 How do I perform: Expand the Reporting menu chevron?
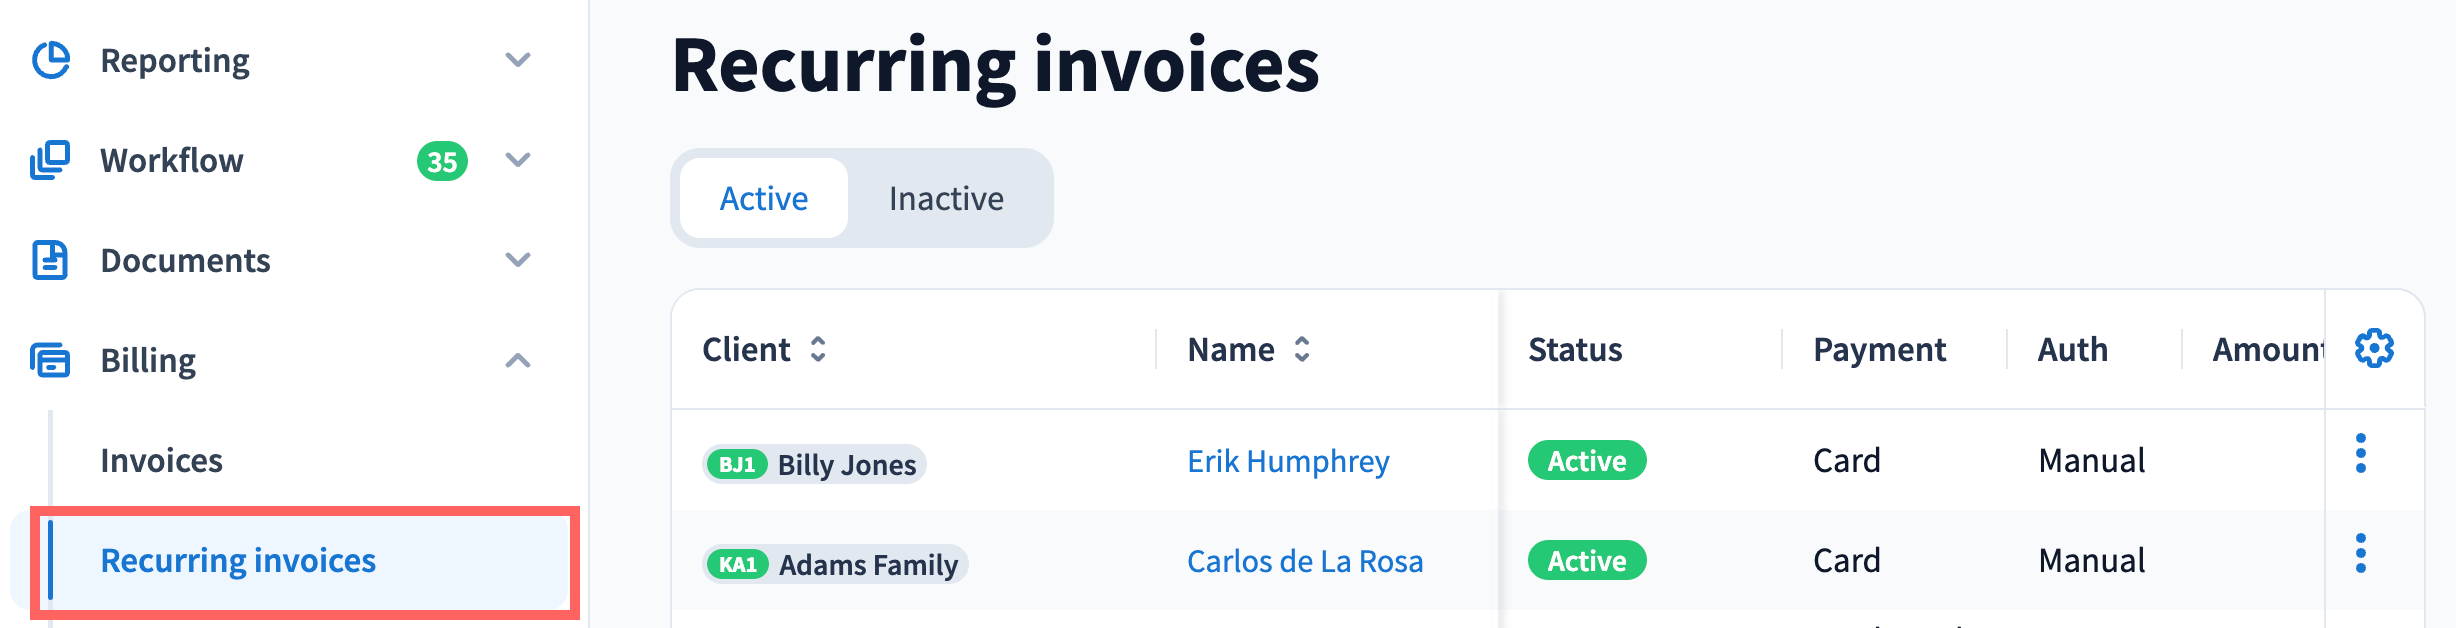(x=518, y=60)
